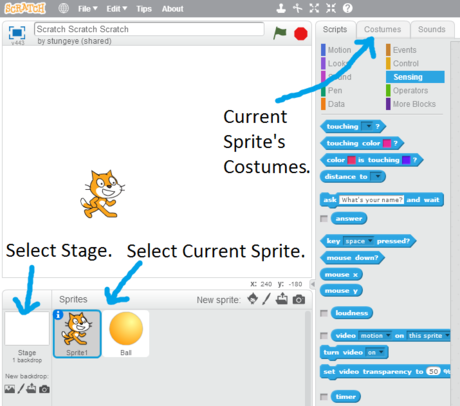460x406 pixels.
Task: Open Sprite1 info button
Action: pyautogui.click(x=58, y=314)
